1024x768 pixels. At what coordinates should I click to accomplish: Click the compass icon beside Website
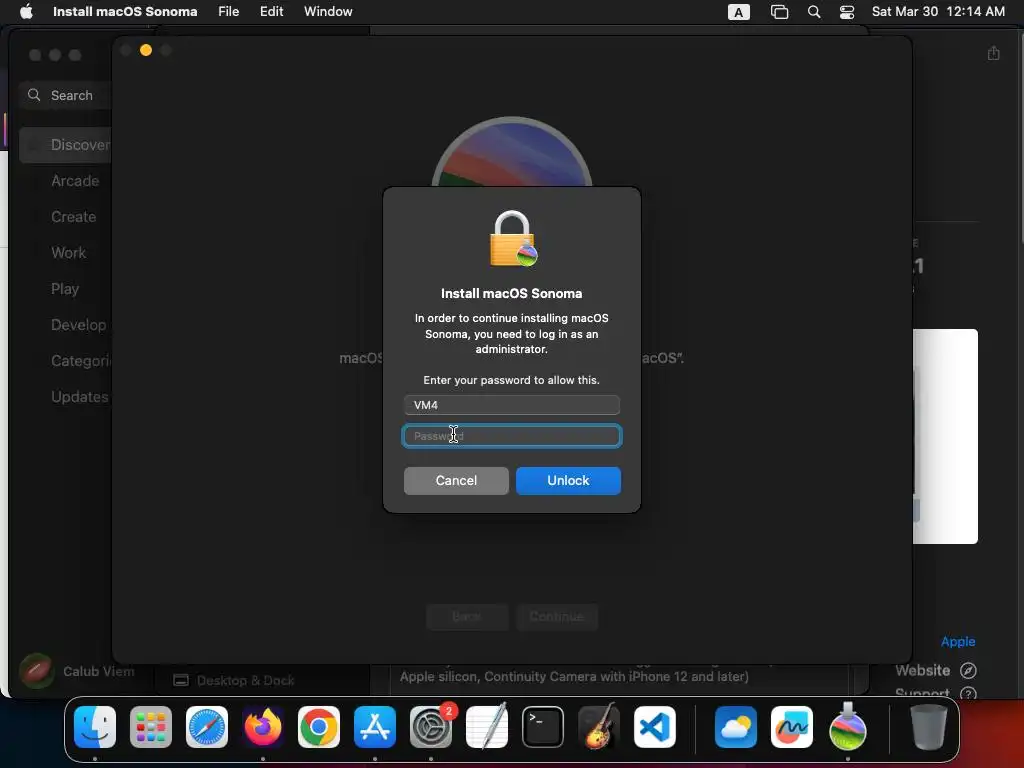tap(968, 670)
